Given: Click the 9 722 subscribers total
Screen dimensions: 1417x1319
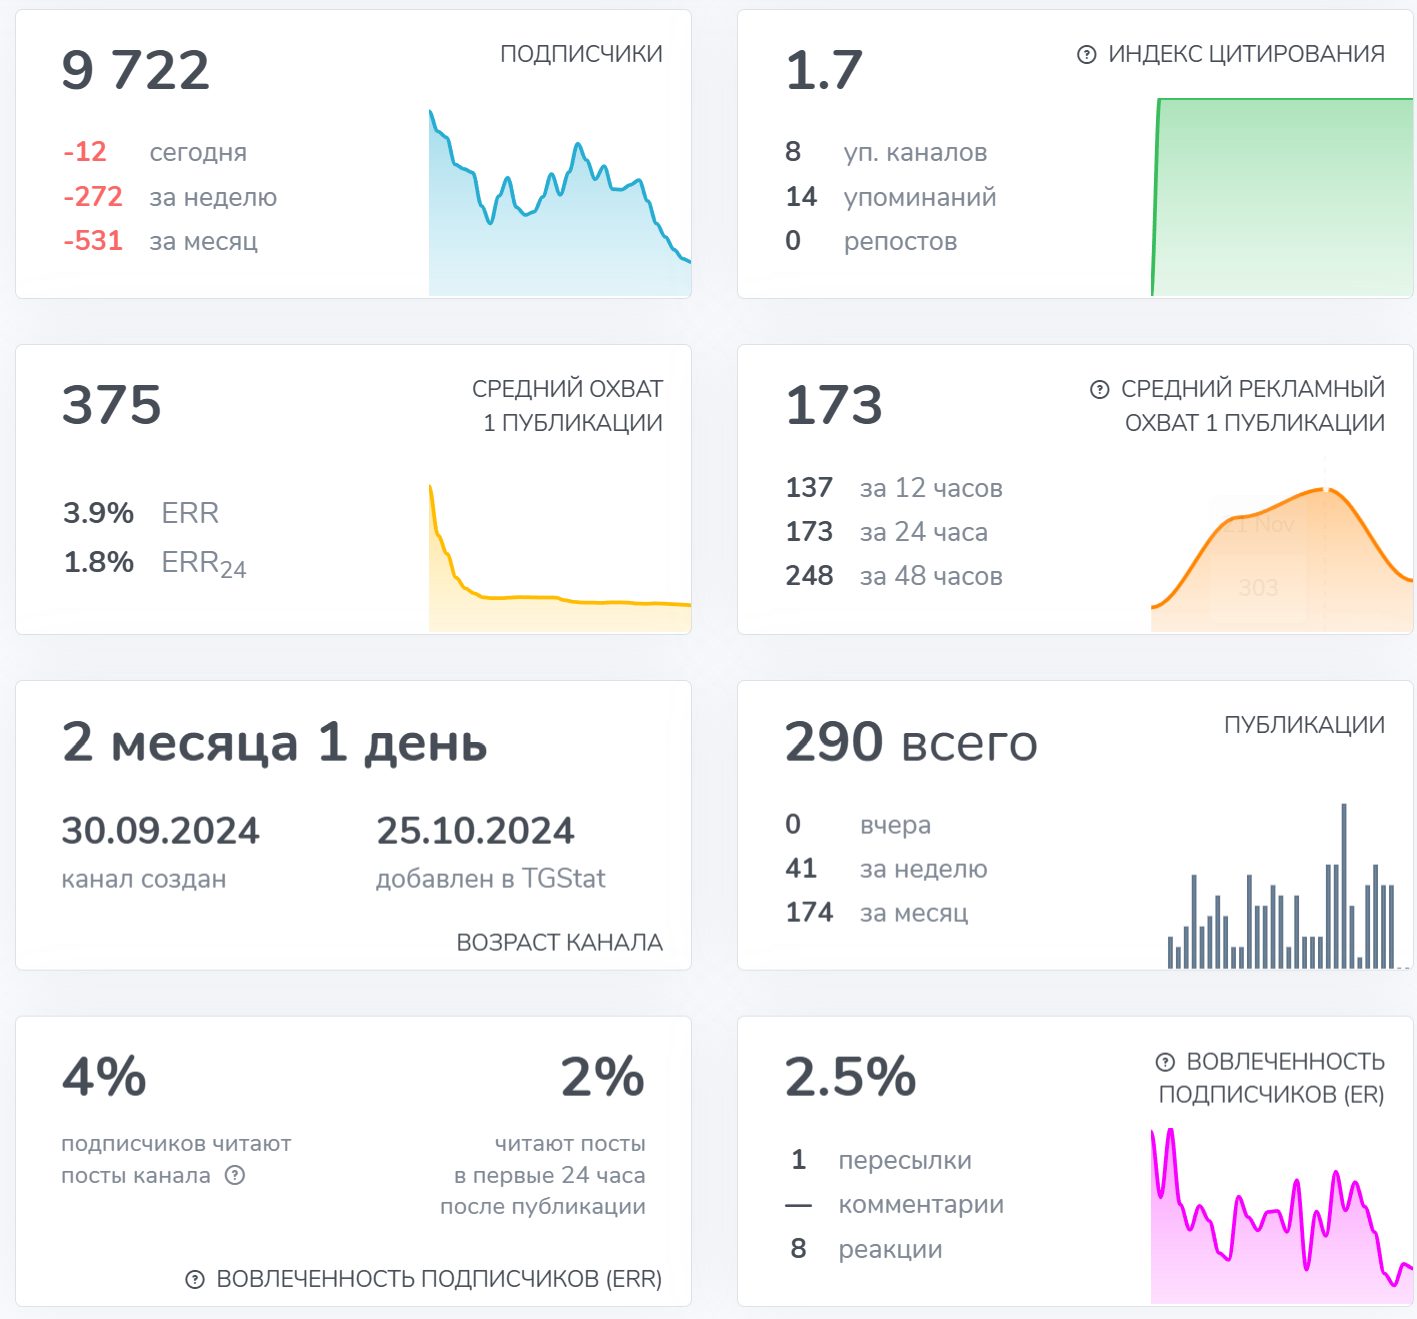Looking at the screenshot, I should (x=136, y=70).
